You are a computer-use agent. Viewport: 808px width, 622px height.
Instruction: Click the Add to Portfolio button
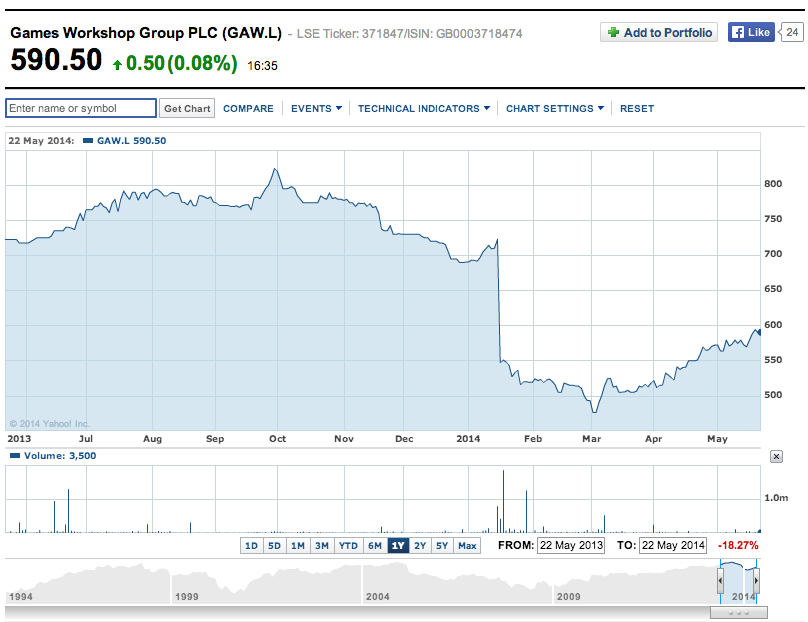tap(659, 32)
